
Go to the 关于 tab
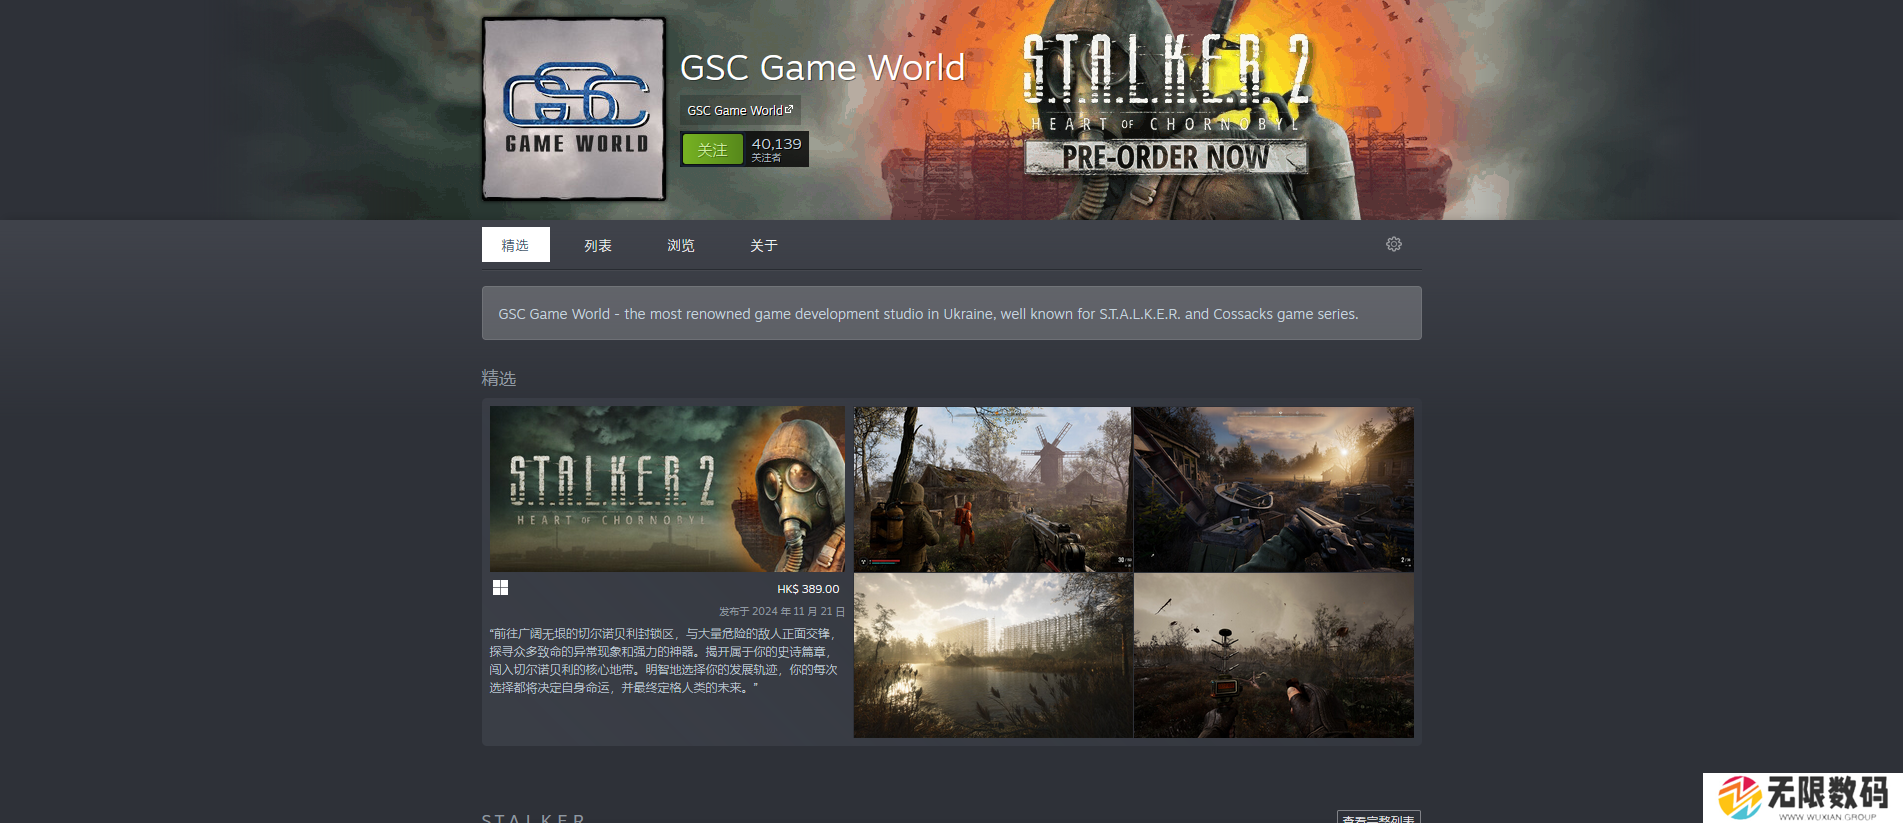764,245
